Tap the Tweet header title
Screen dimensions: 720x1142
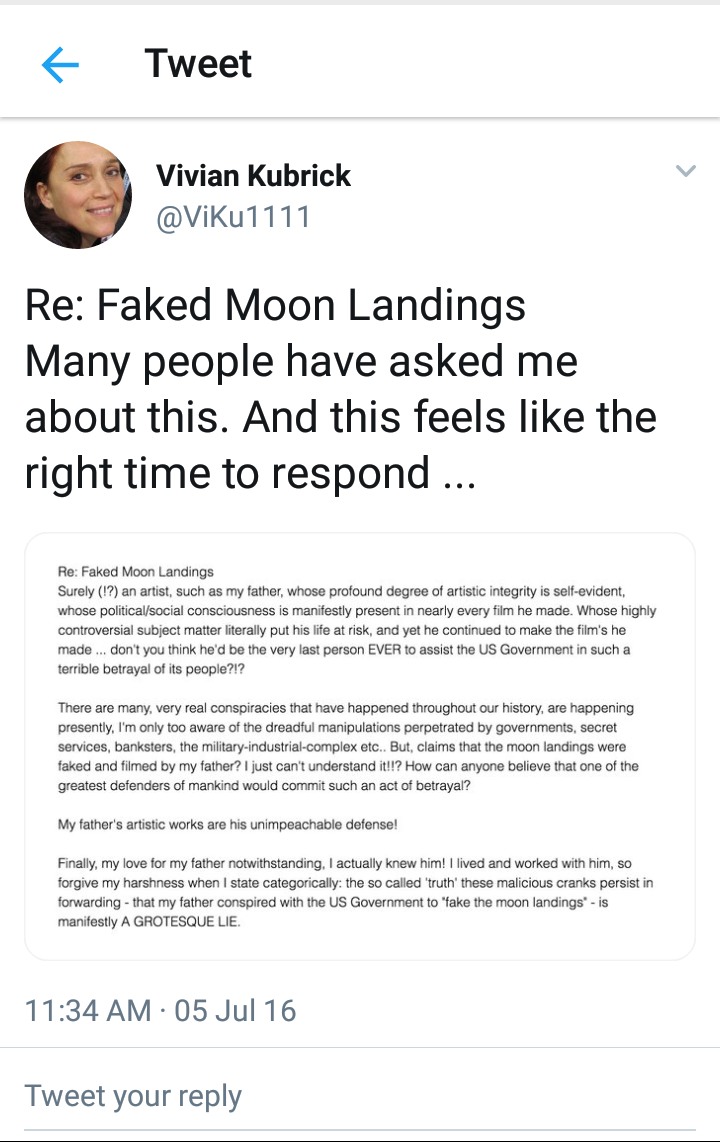[198, 64]
